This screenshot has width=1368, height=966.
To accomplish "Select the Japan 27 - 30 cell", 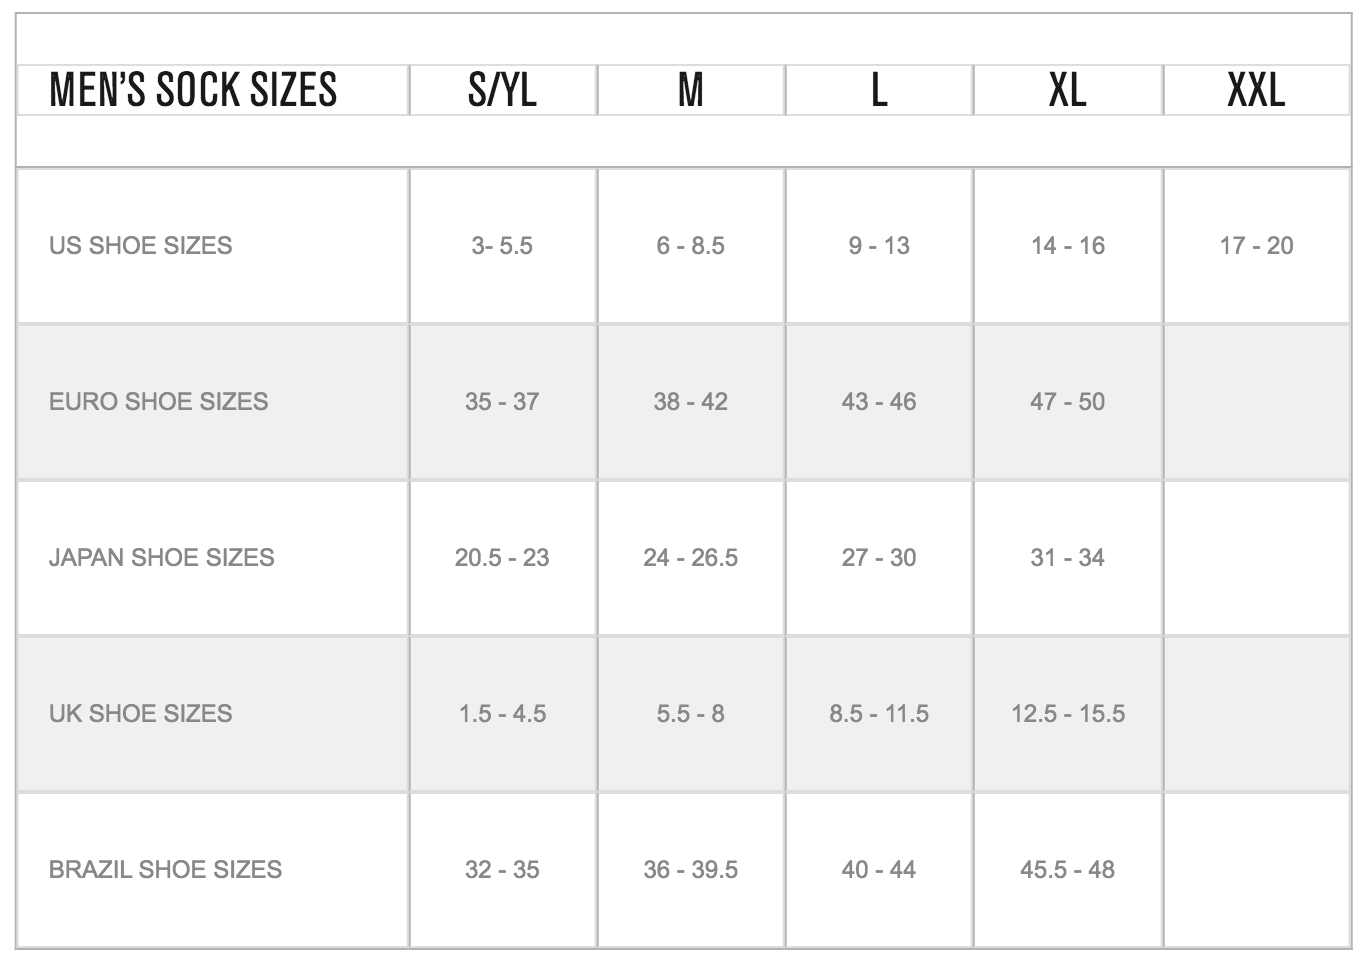I will click(x=879, y=558).
